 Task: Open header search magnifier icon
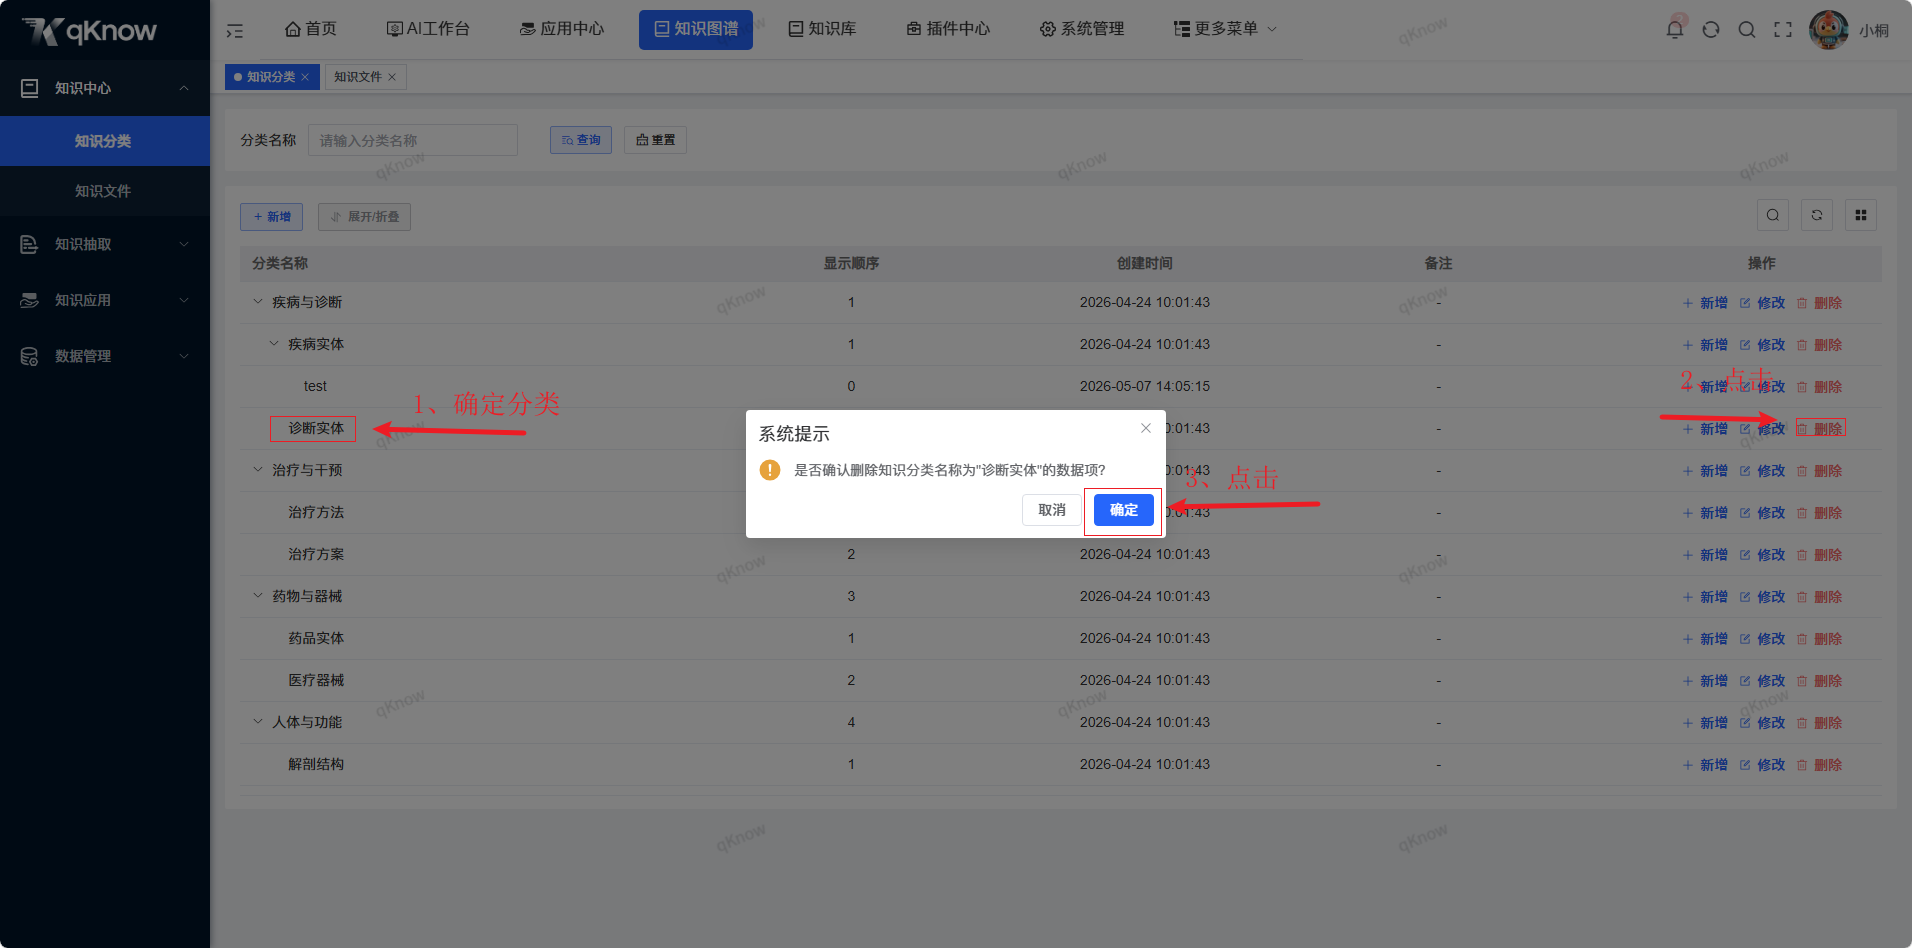pos(1747,30)
